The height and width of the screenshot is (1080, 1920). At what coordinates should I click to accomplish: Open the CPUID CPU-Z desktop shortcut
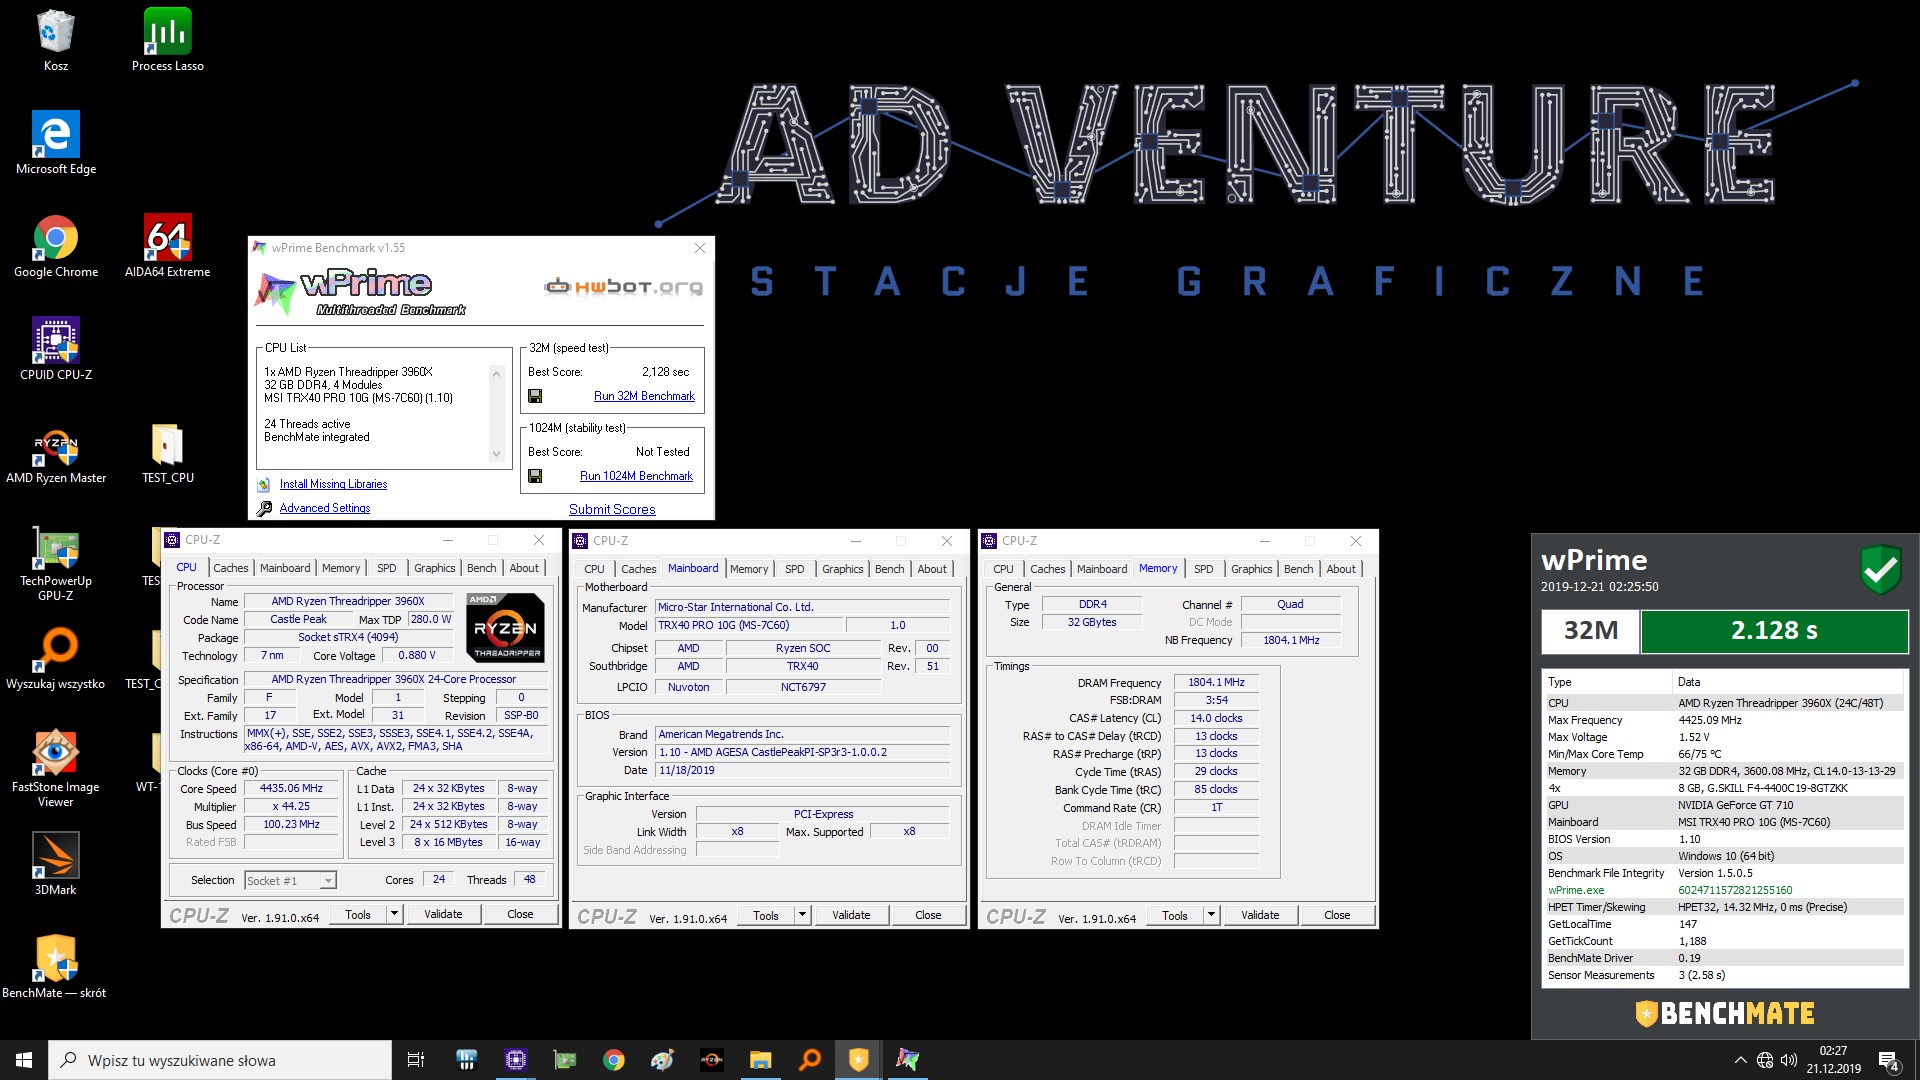click(x=56, y=349)
